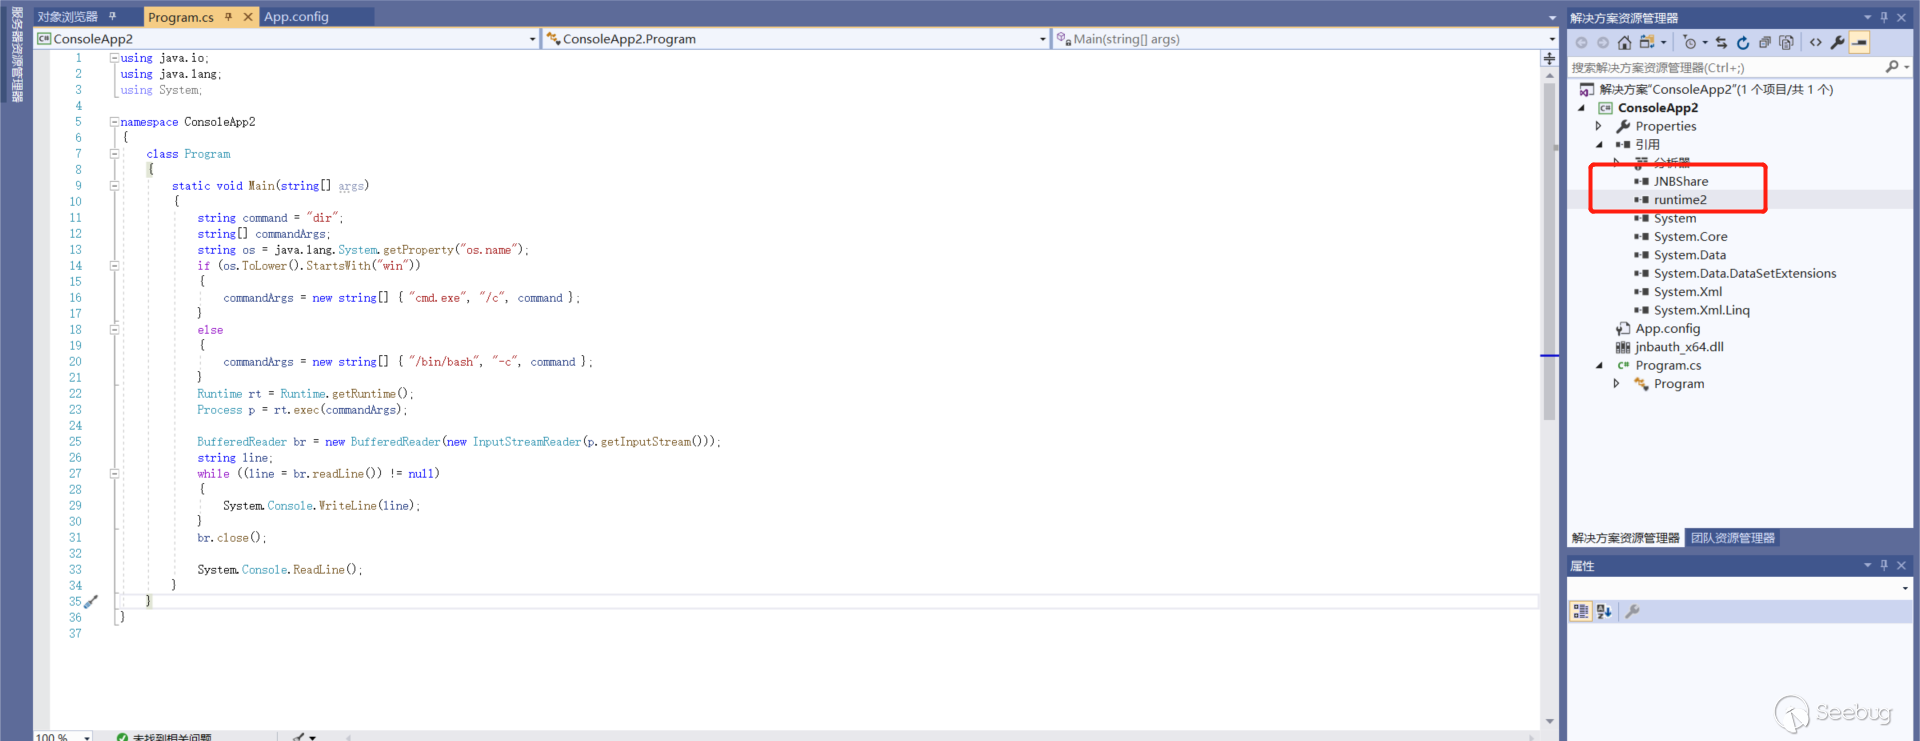Switch Solution Explorer views with the folder icon

coord(1646,42)
